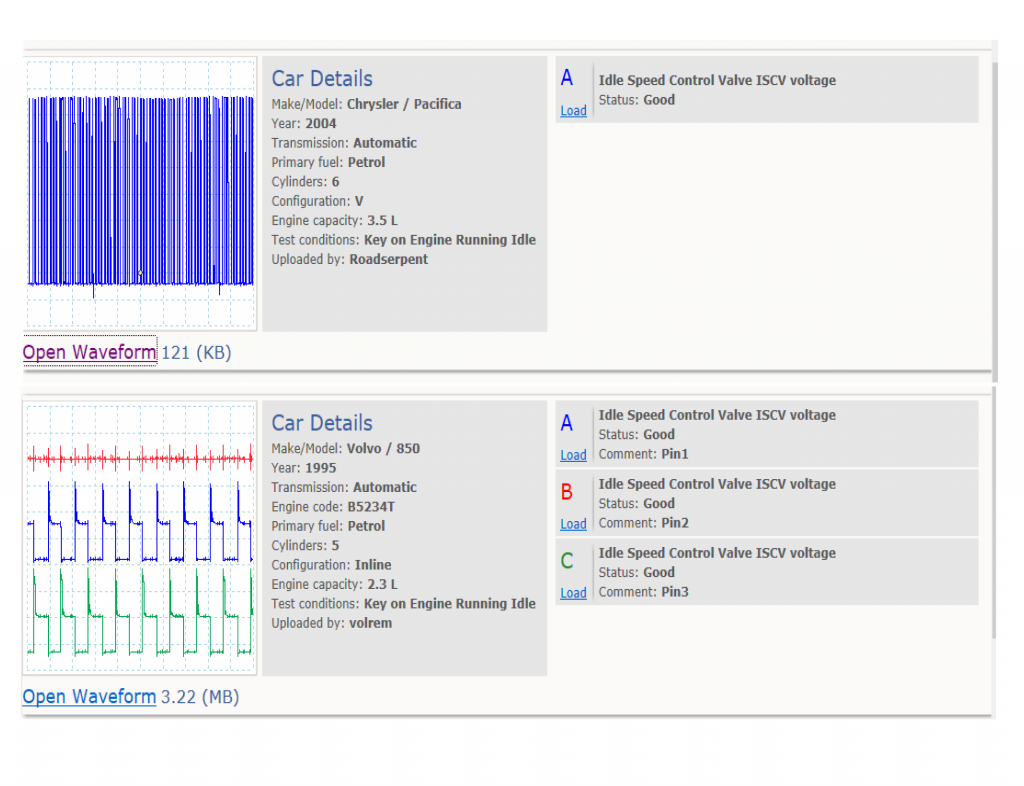Click the red trace in Volvo thumbnail
1024x786 pixels.
click(x=140, y=459)
